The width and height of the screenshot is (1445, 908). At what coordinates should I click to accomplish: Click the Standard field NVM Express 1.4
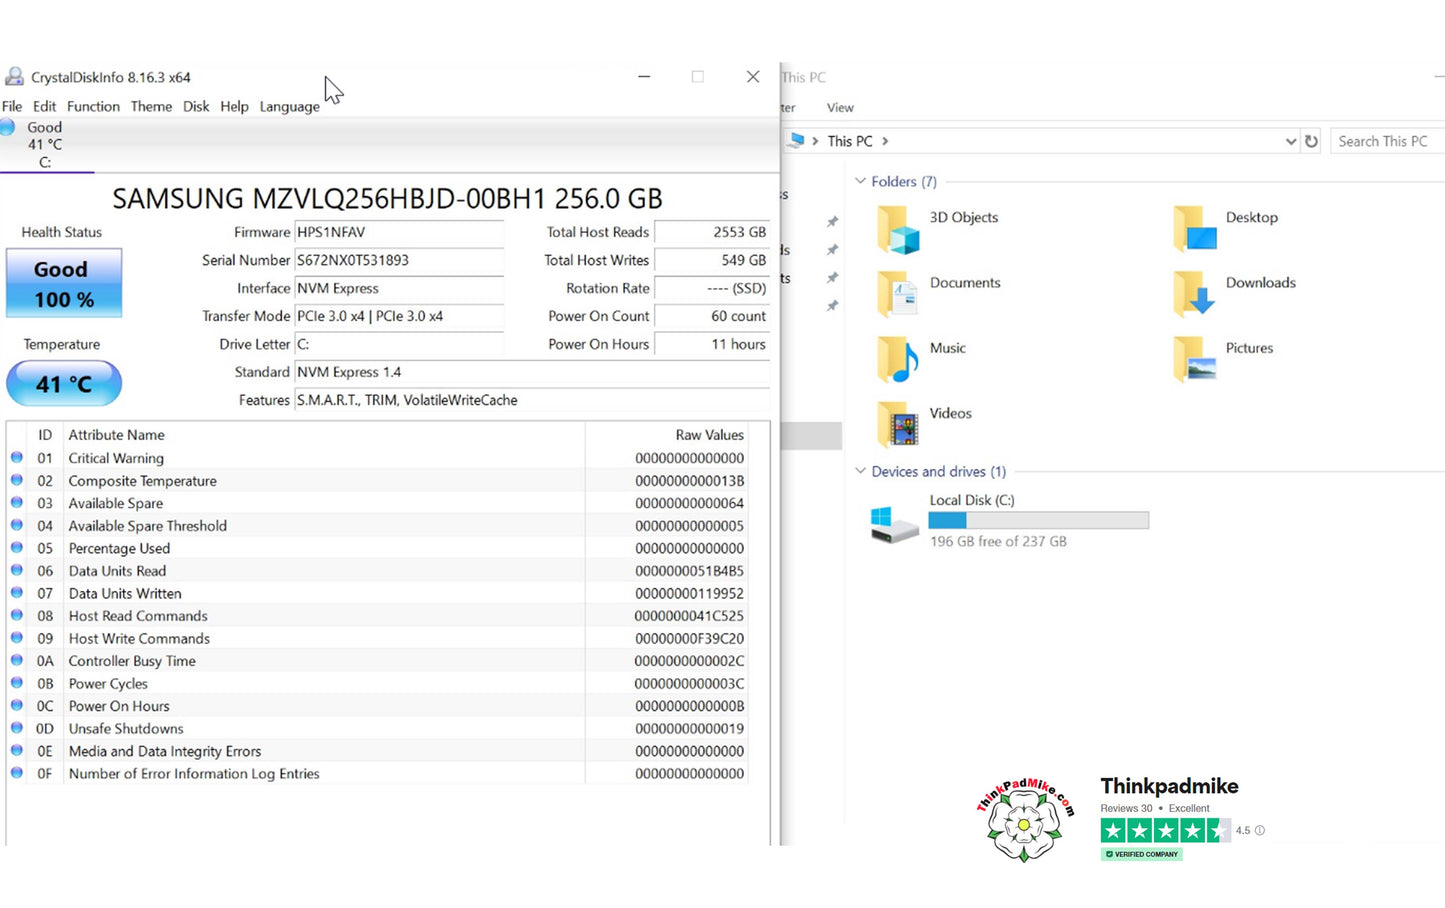tap(532, 372)
